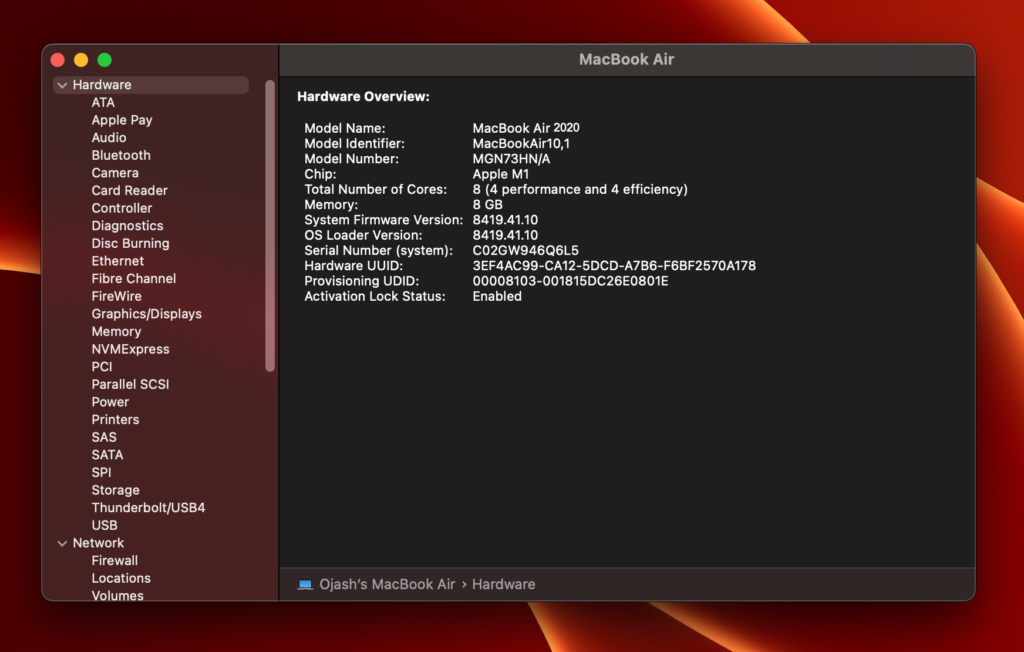Select Disc Burning in the sidebar
Viewport: 1024px width, 652px height.
131,244
